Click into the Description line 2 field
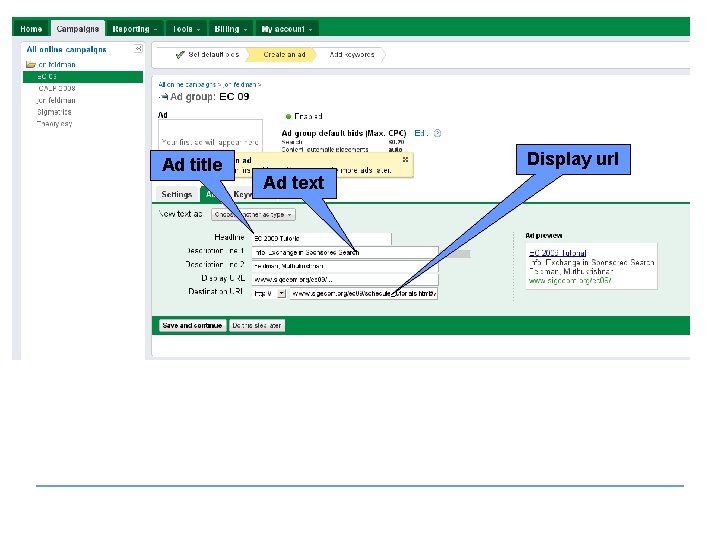The height and width of the screenshot is (540, 720). (345, 266)
